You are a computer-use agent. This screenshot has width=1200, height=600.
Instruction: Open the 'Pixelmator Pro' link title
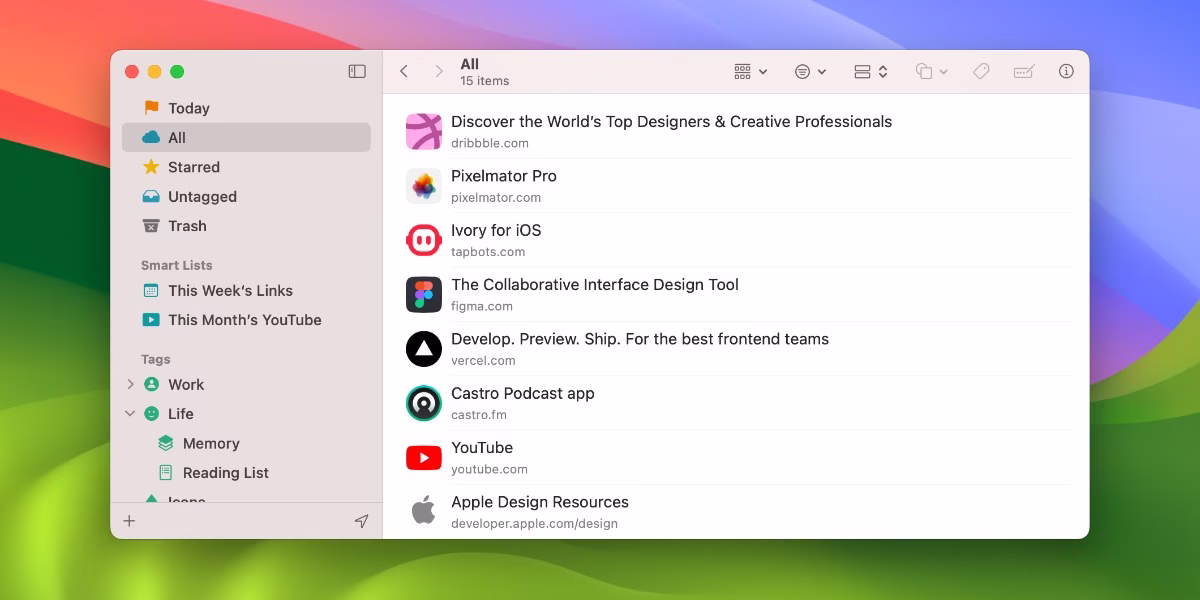tap(504, 176)
